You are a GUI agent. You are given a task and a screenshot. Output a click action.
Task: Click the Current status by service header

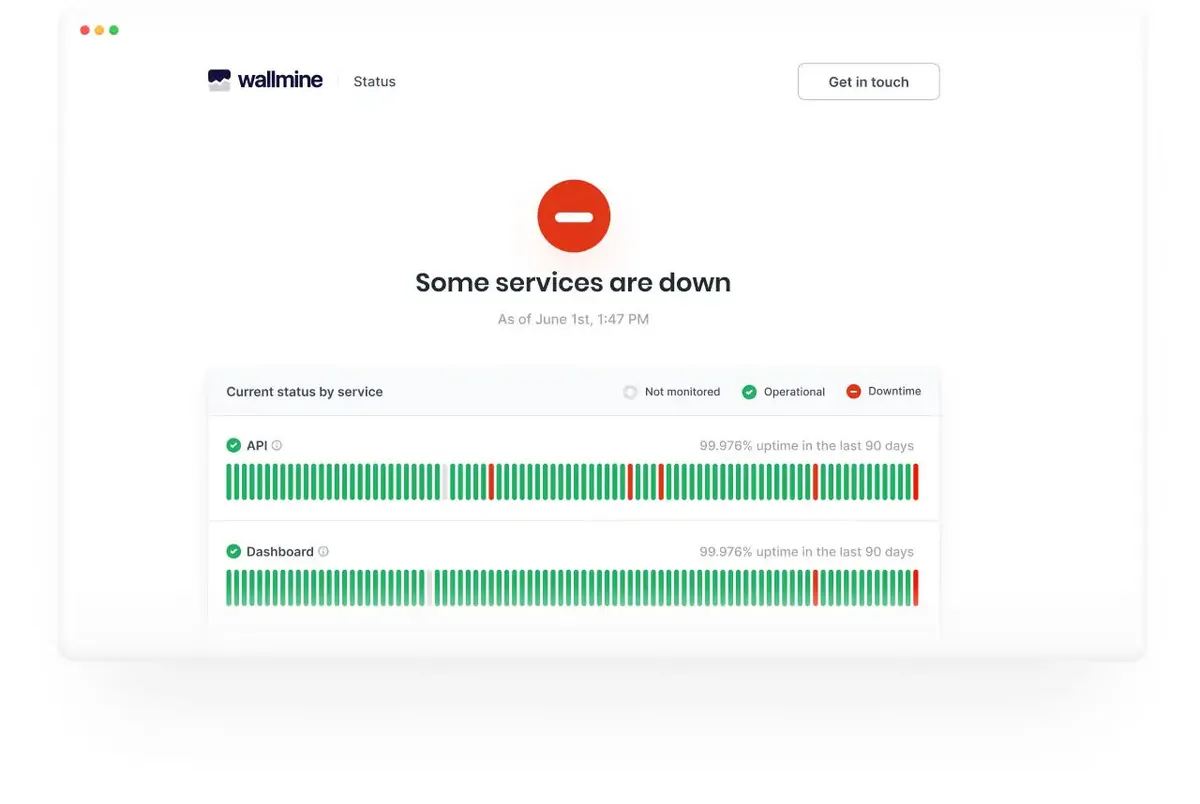coord(304,392)
